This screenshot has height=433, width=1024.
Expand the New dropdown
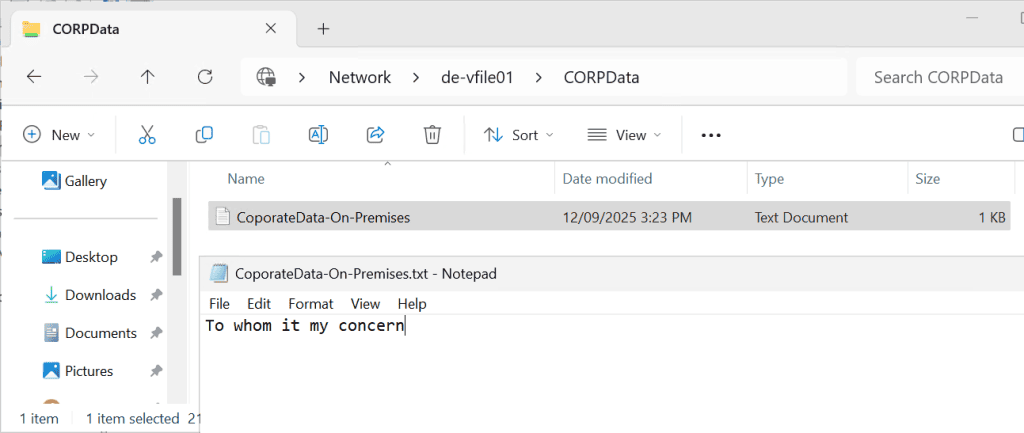(x=59, y=135)
